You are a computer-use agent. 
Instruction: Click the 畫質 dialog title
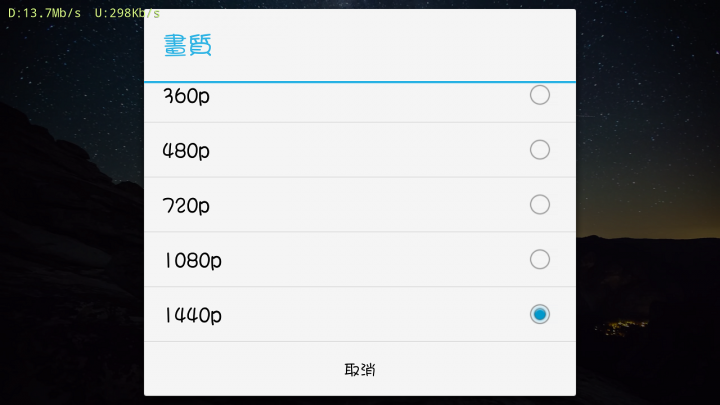click(x=187, y=45)
